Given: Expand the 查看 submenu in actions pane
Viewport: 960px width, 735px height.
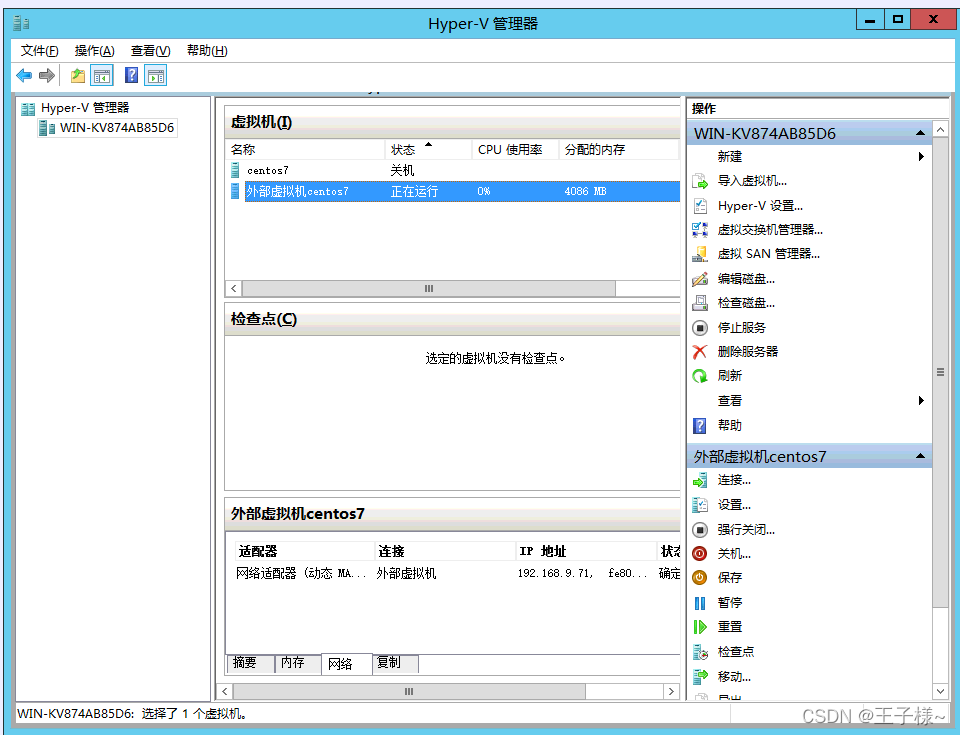Looking at the screenshot, I should pyautogui.click(x=921, y=401).
